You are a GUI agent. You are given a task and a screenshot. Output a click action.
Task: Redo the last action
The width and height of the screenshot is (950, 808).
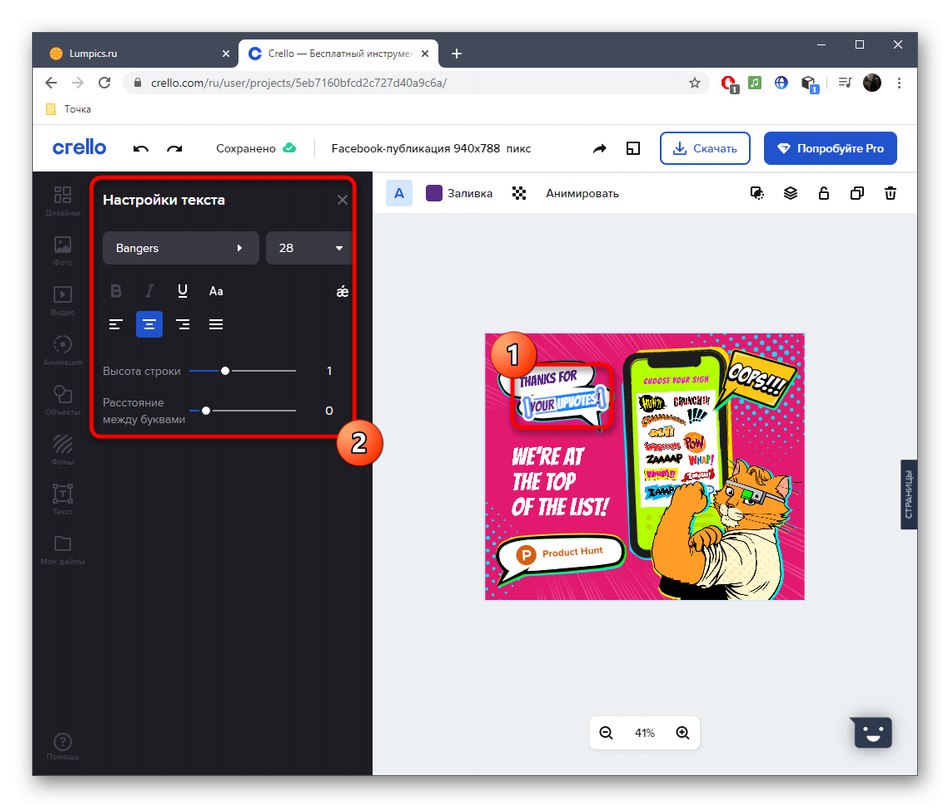174,148
